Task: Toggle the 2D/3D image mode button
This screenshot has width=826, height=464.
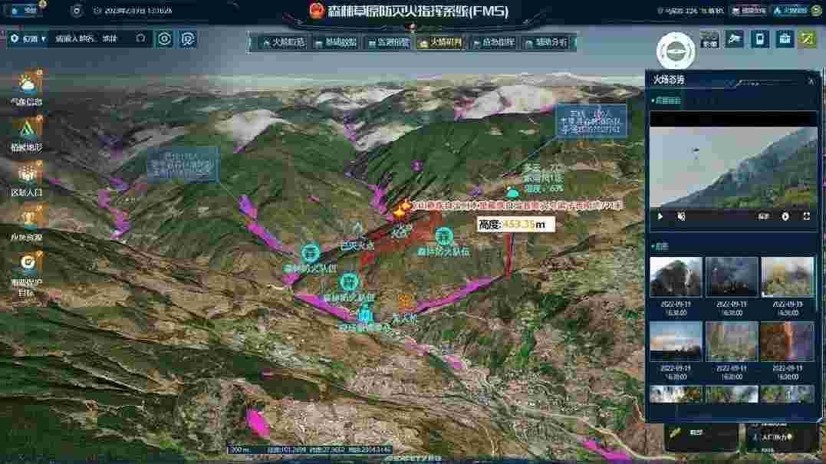Action: (709, 39)
